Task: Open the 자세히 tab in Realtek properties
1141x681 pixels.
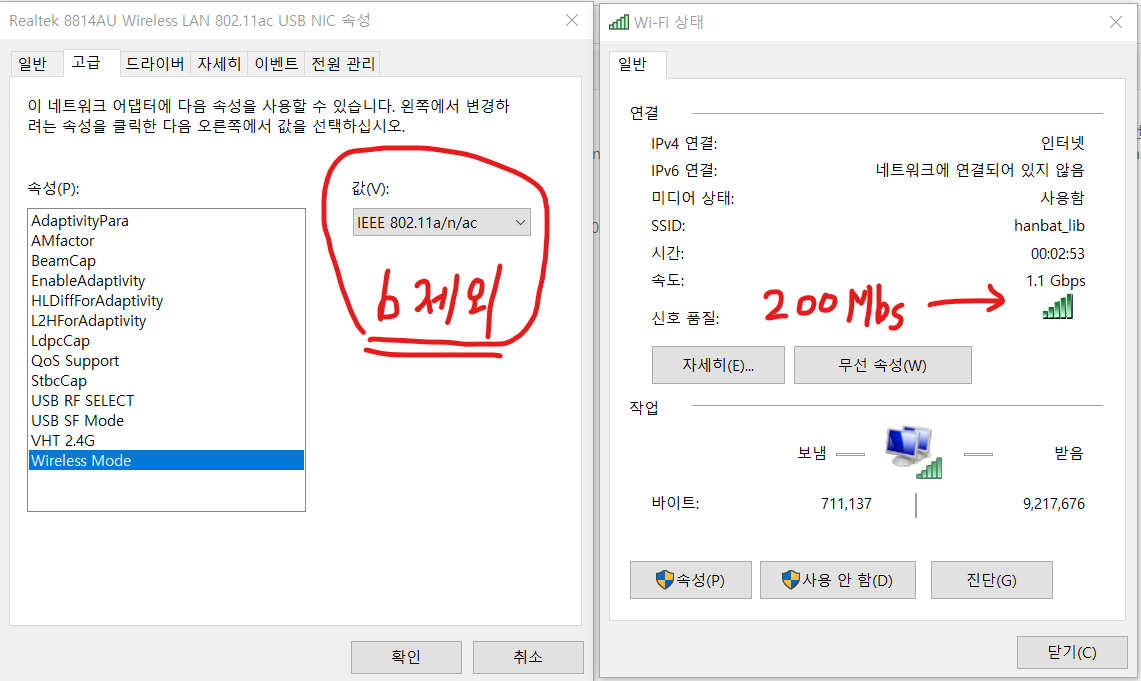Action: click(x=219, y=64)
